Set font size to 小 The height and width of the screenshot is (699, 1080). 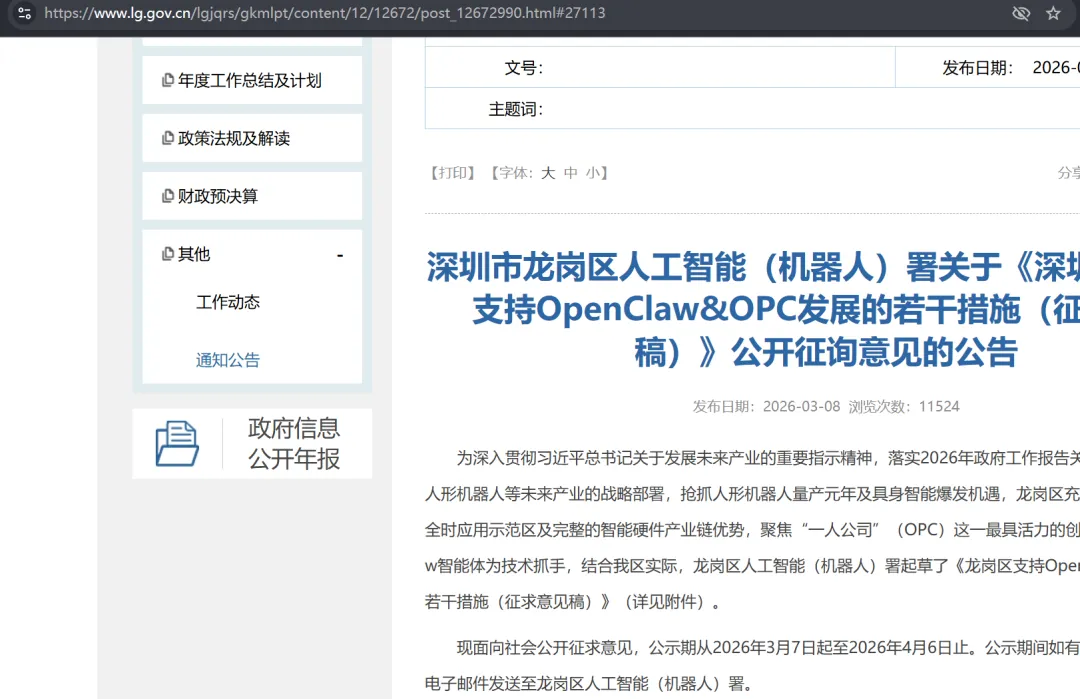click(x=593, y=173)
